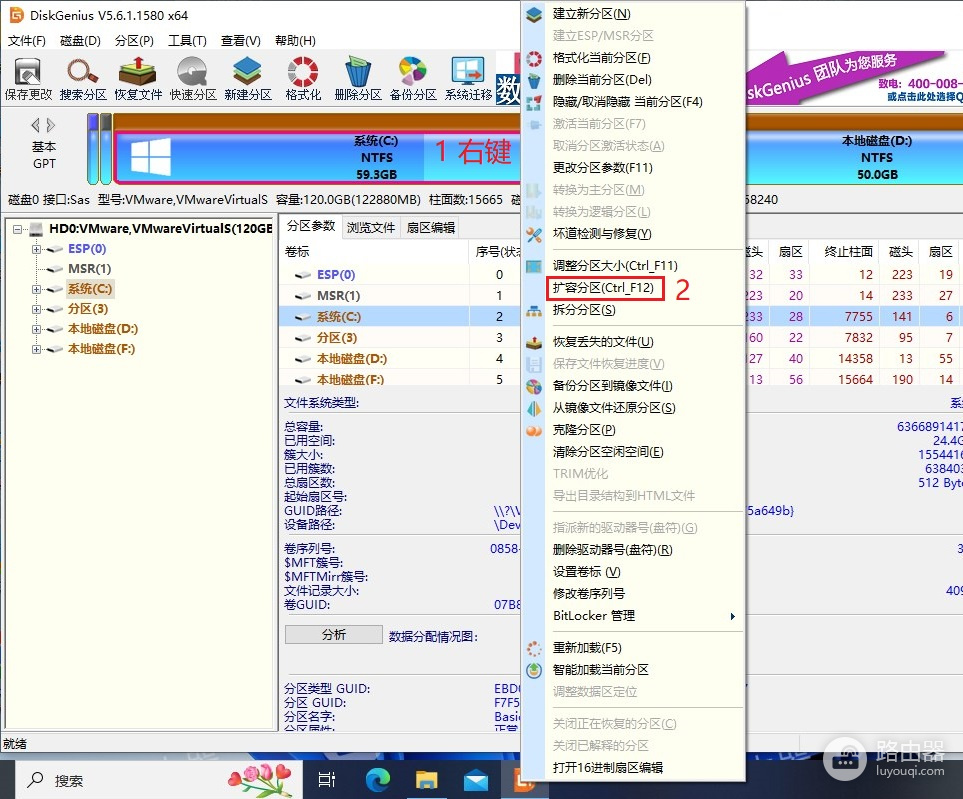
Task: Expand the 系统(C:) tree node
Action: click(x=36, y=289)
